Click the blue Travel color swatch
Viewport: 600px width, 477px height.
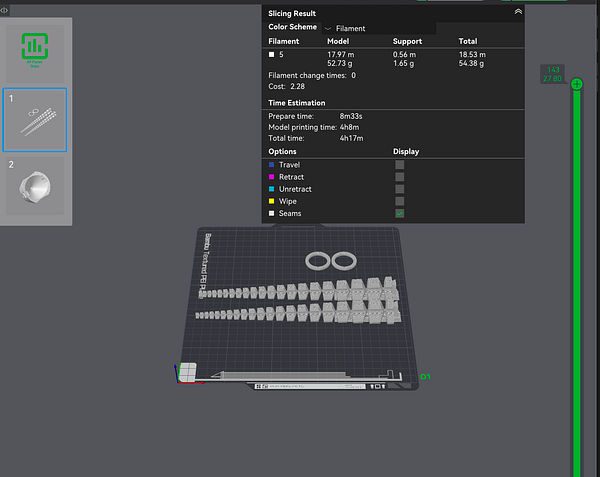(x=272, y=165)
